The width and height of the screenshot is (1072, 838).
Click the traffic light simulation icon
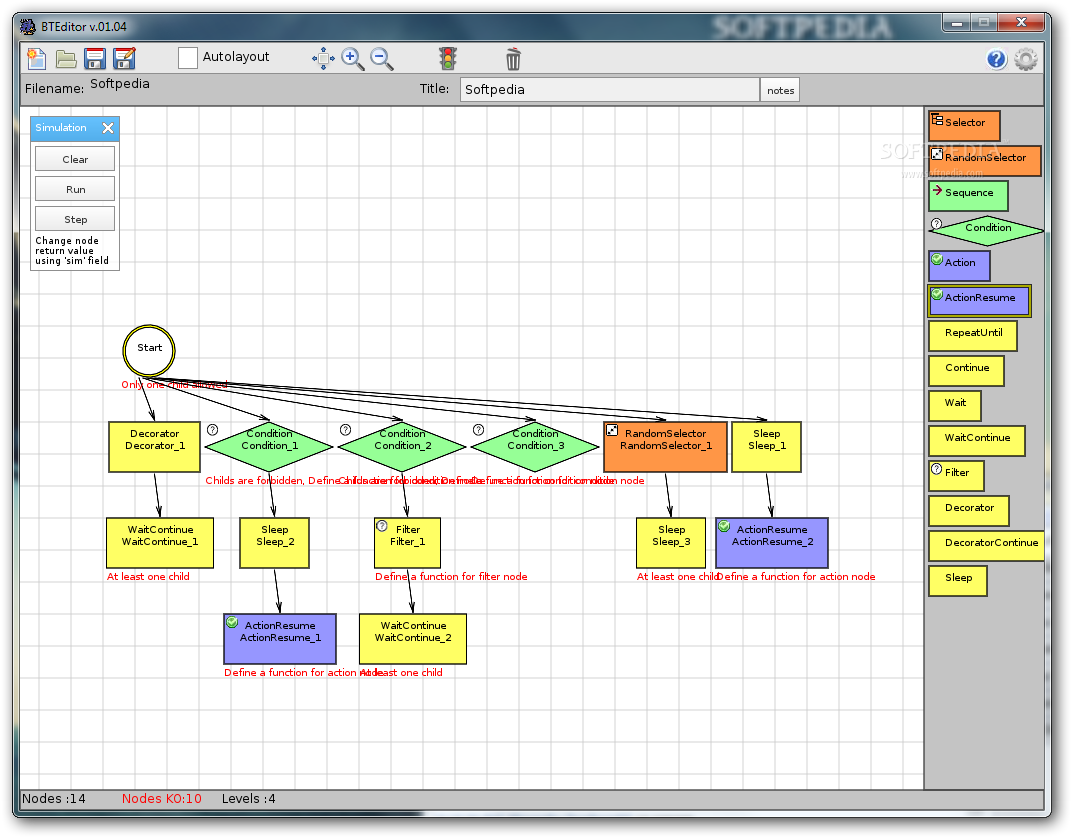448,58
